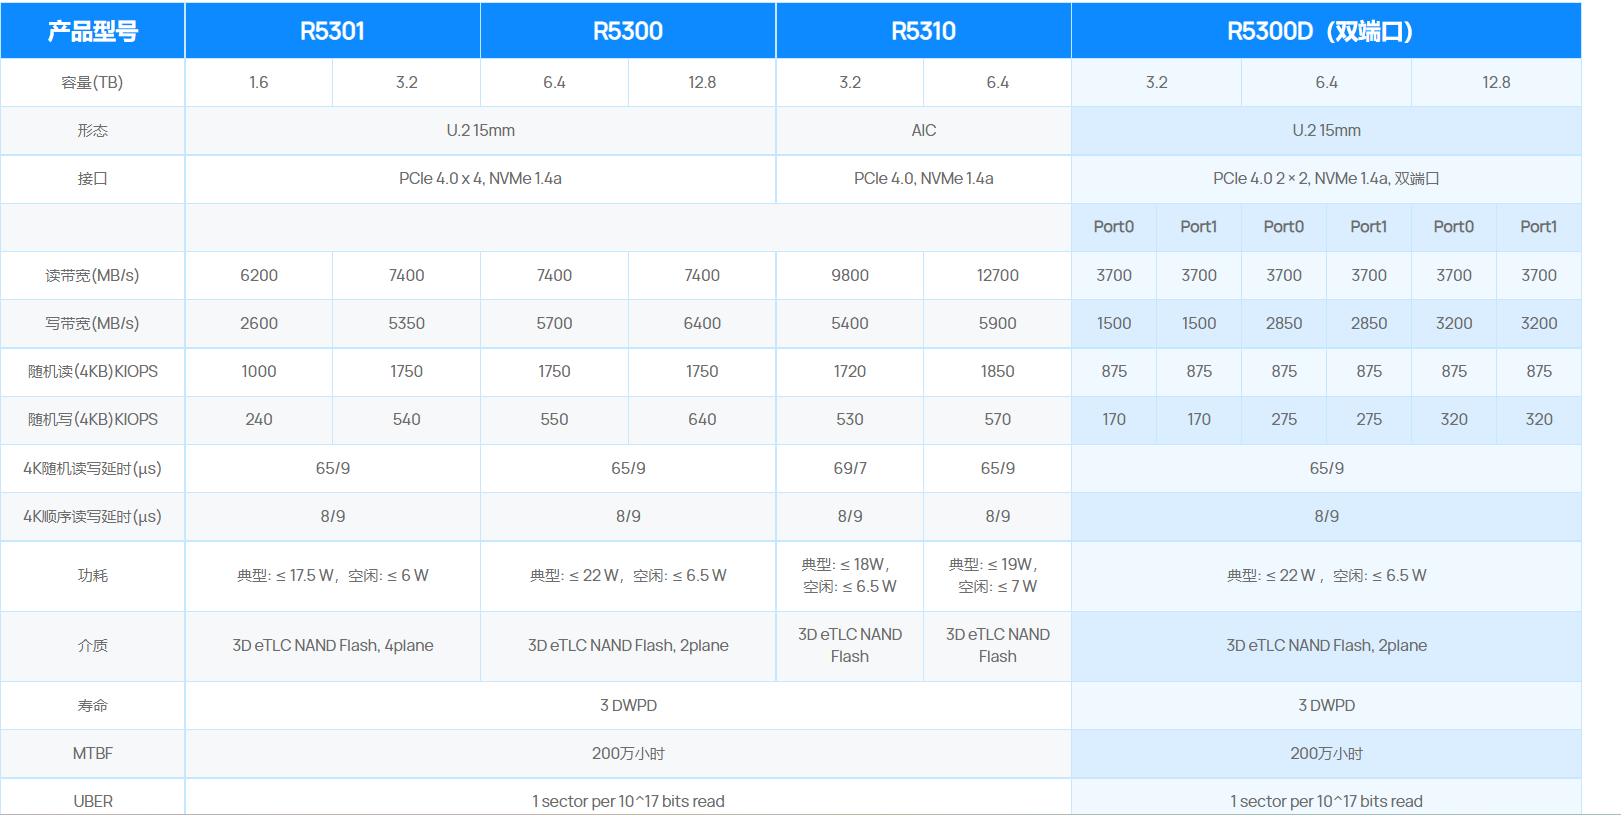Screen dimensions: 1621x815
Task: Select the R5300 column header
Action: coord(627,31)
